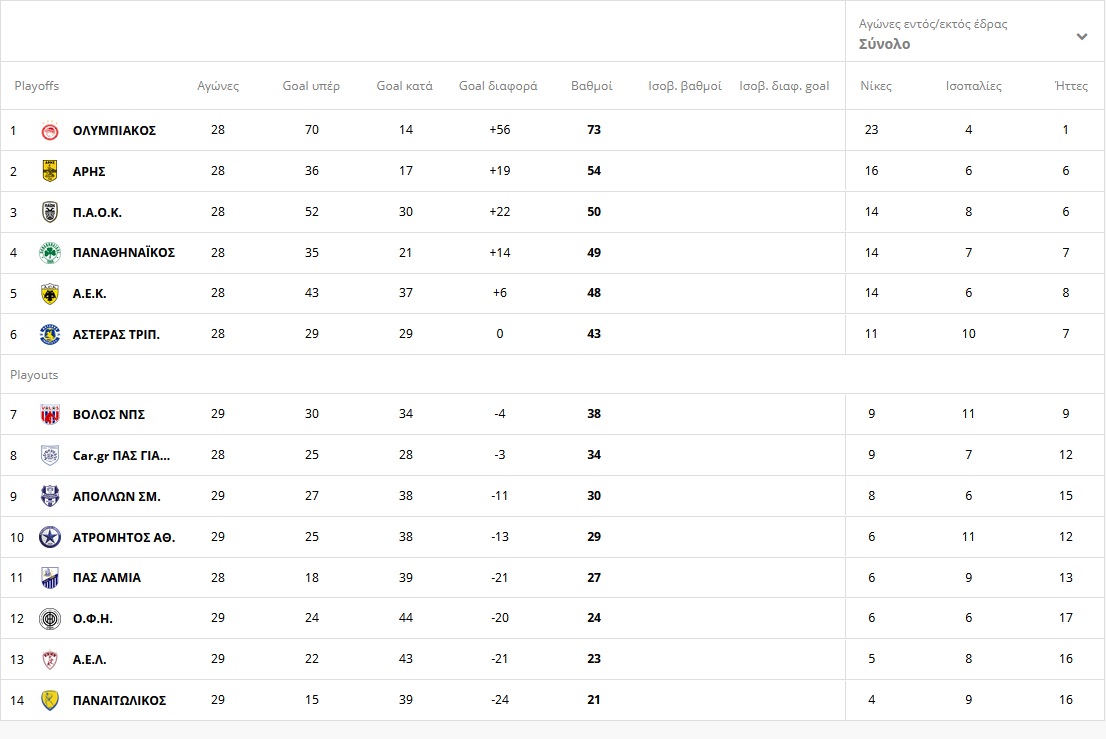This screenshot has width=1106, height=739.
Task: Open ΠΑΝΑΘΗΝΑΪΚΟΣ team link
Action: coord(123,252)
